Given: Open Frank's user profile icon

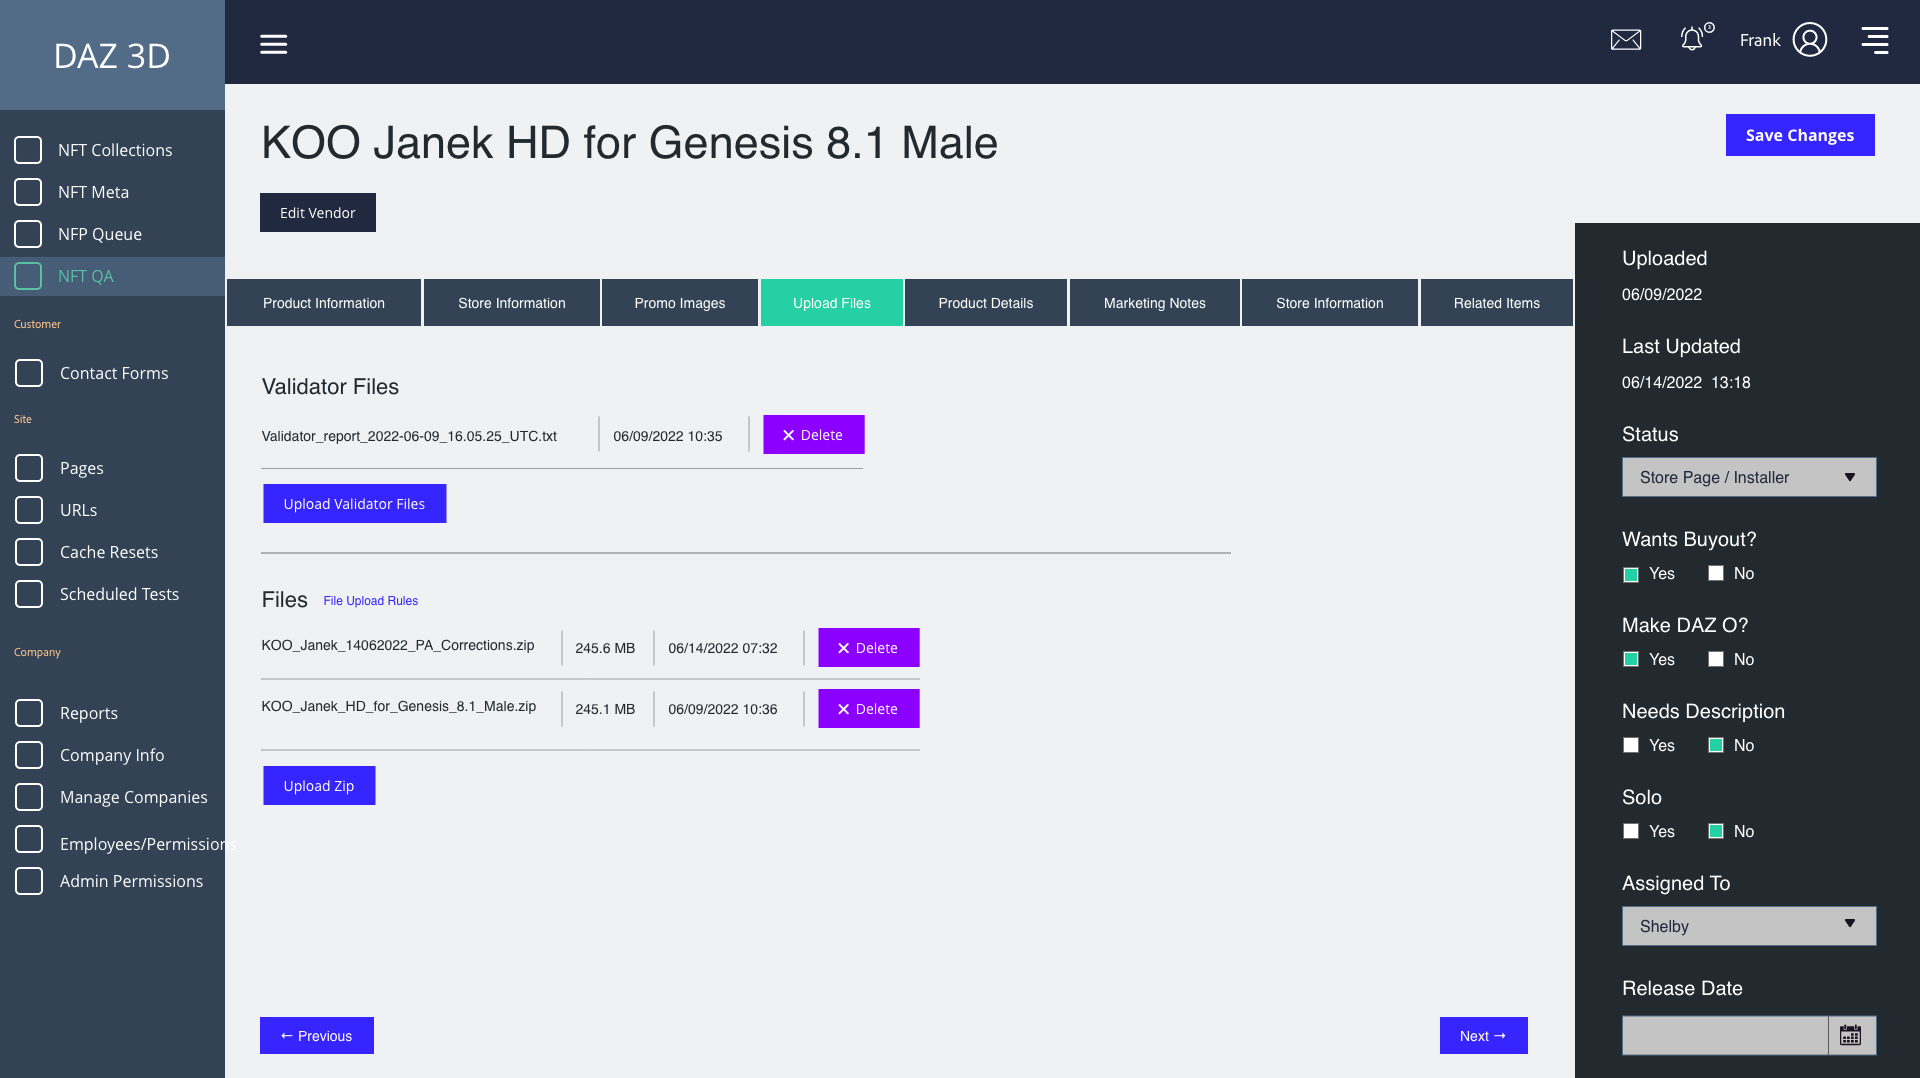Looking at the screenshot, I should [x=1810, y=40].
